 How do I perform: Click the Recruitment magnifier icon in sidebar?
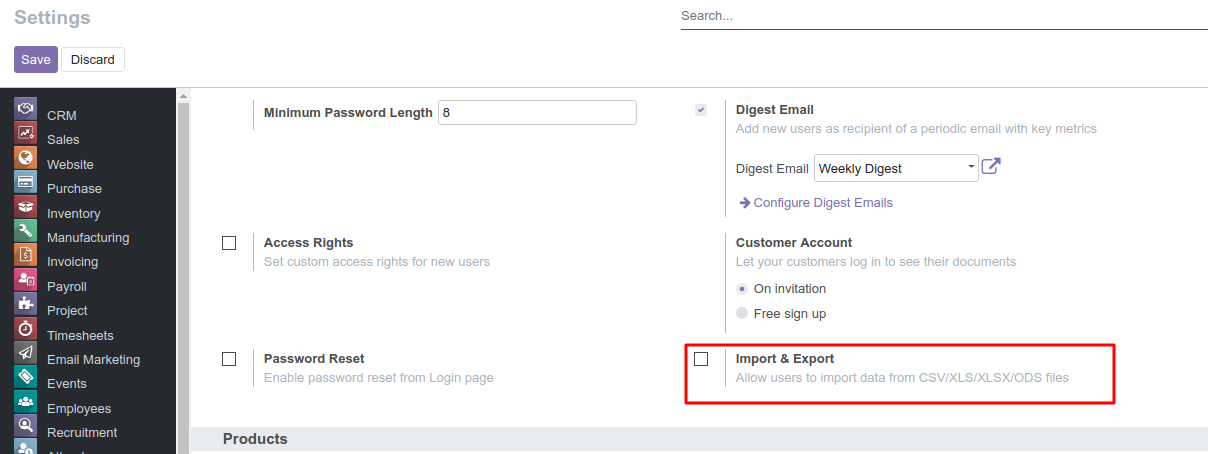coord(25,425)
